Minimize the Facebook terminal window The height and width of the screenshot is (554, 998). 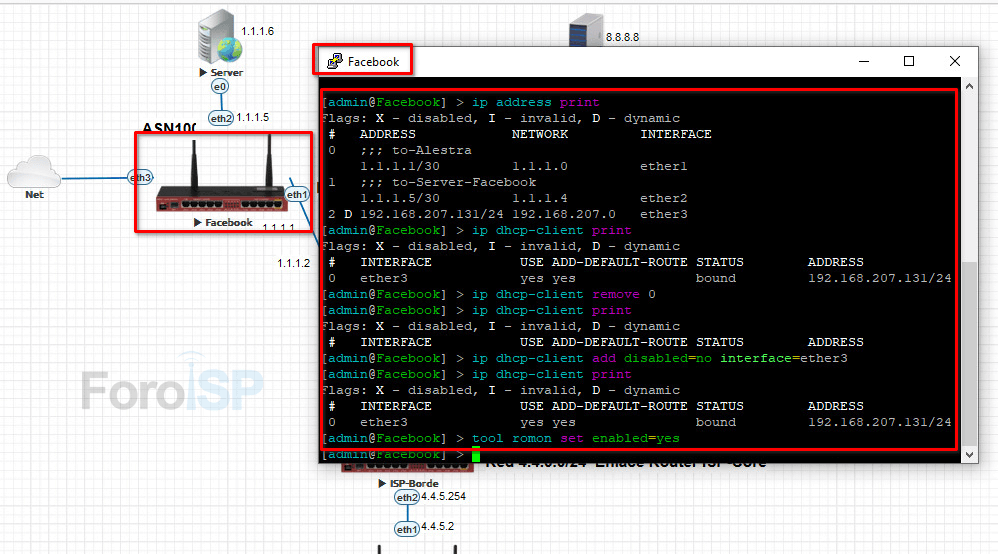pos(863,61)
